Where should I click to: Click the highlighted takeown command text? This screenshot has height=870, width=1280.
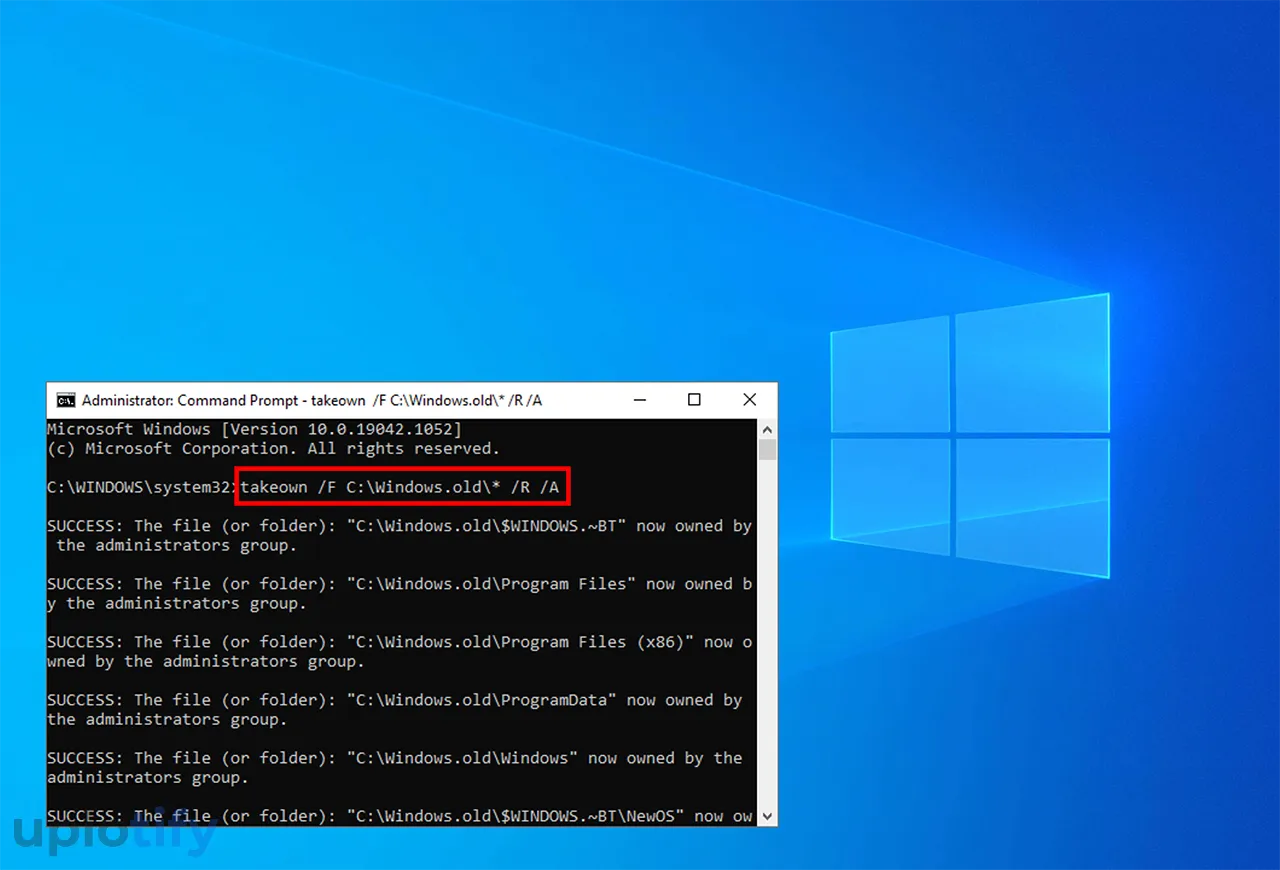[400, 487]
